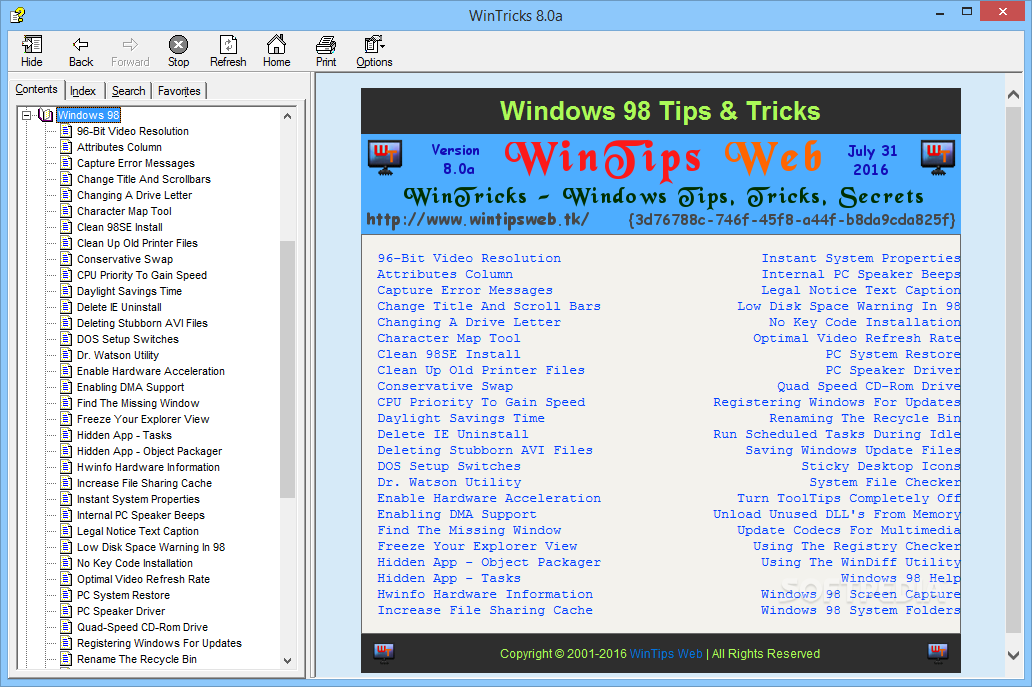Click the topic pane scroll down arrow
The width and height of the screenshot is (1032, 687).
click(1013, 655)
